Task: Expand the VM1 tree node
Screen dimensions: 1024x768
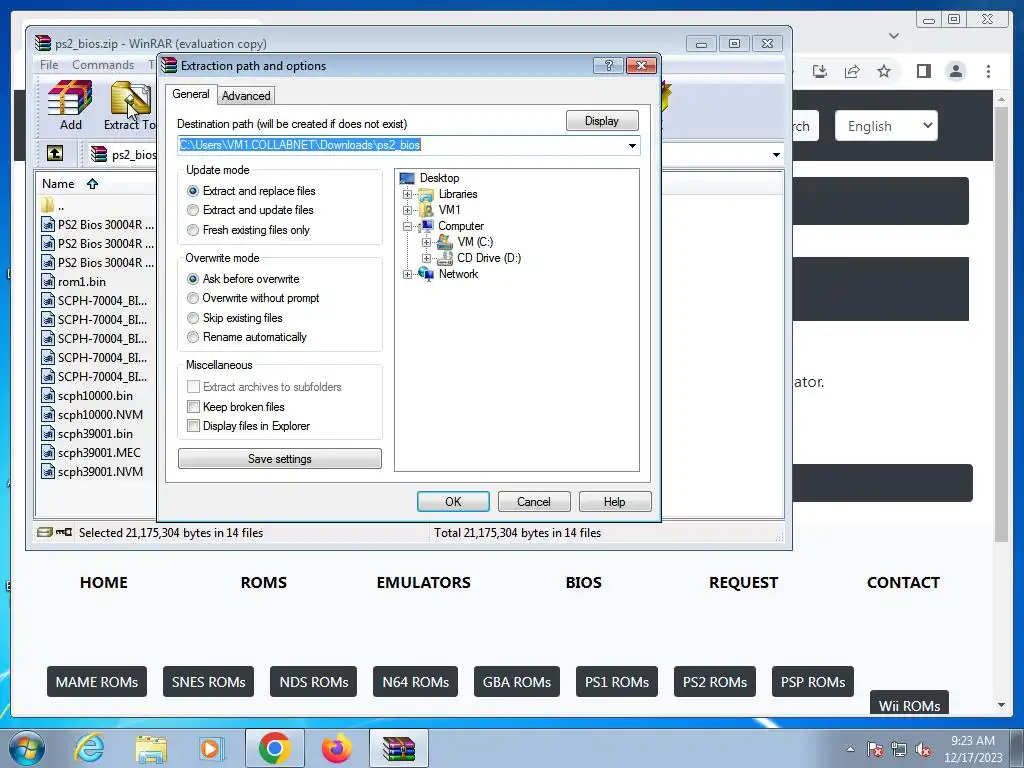Action: pyautogui.click(x=408, y=210)
